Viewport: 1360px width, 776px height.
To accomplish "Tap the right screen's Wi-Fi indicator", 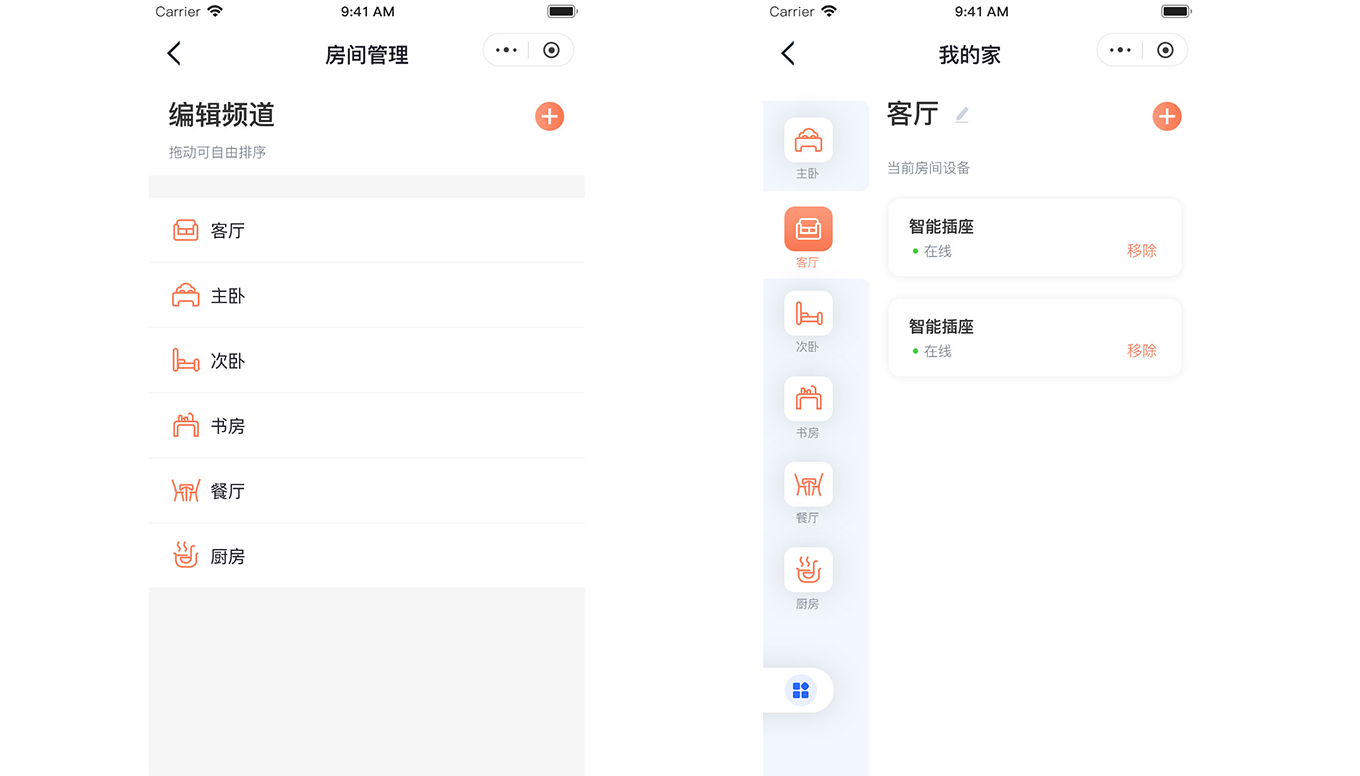I will [x=829, y=12].
